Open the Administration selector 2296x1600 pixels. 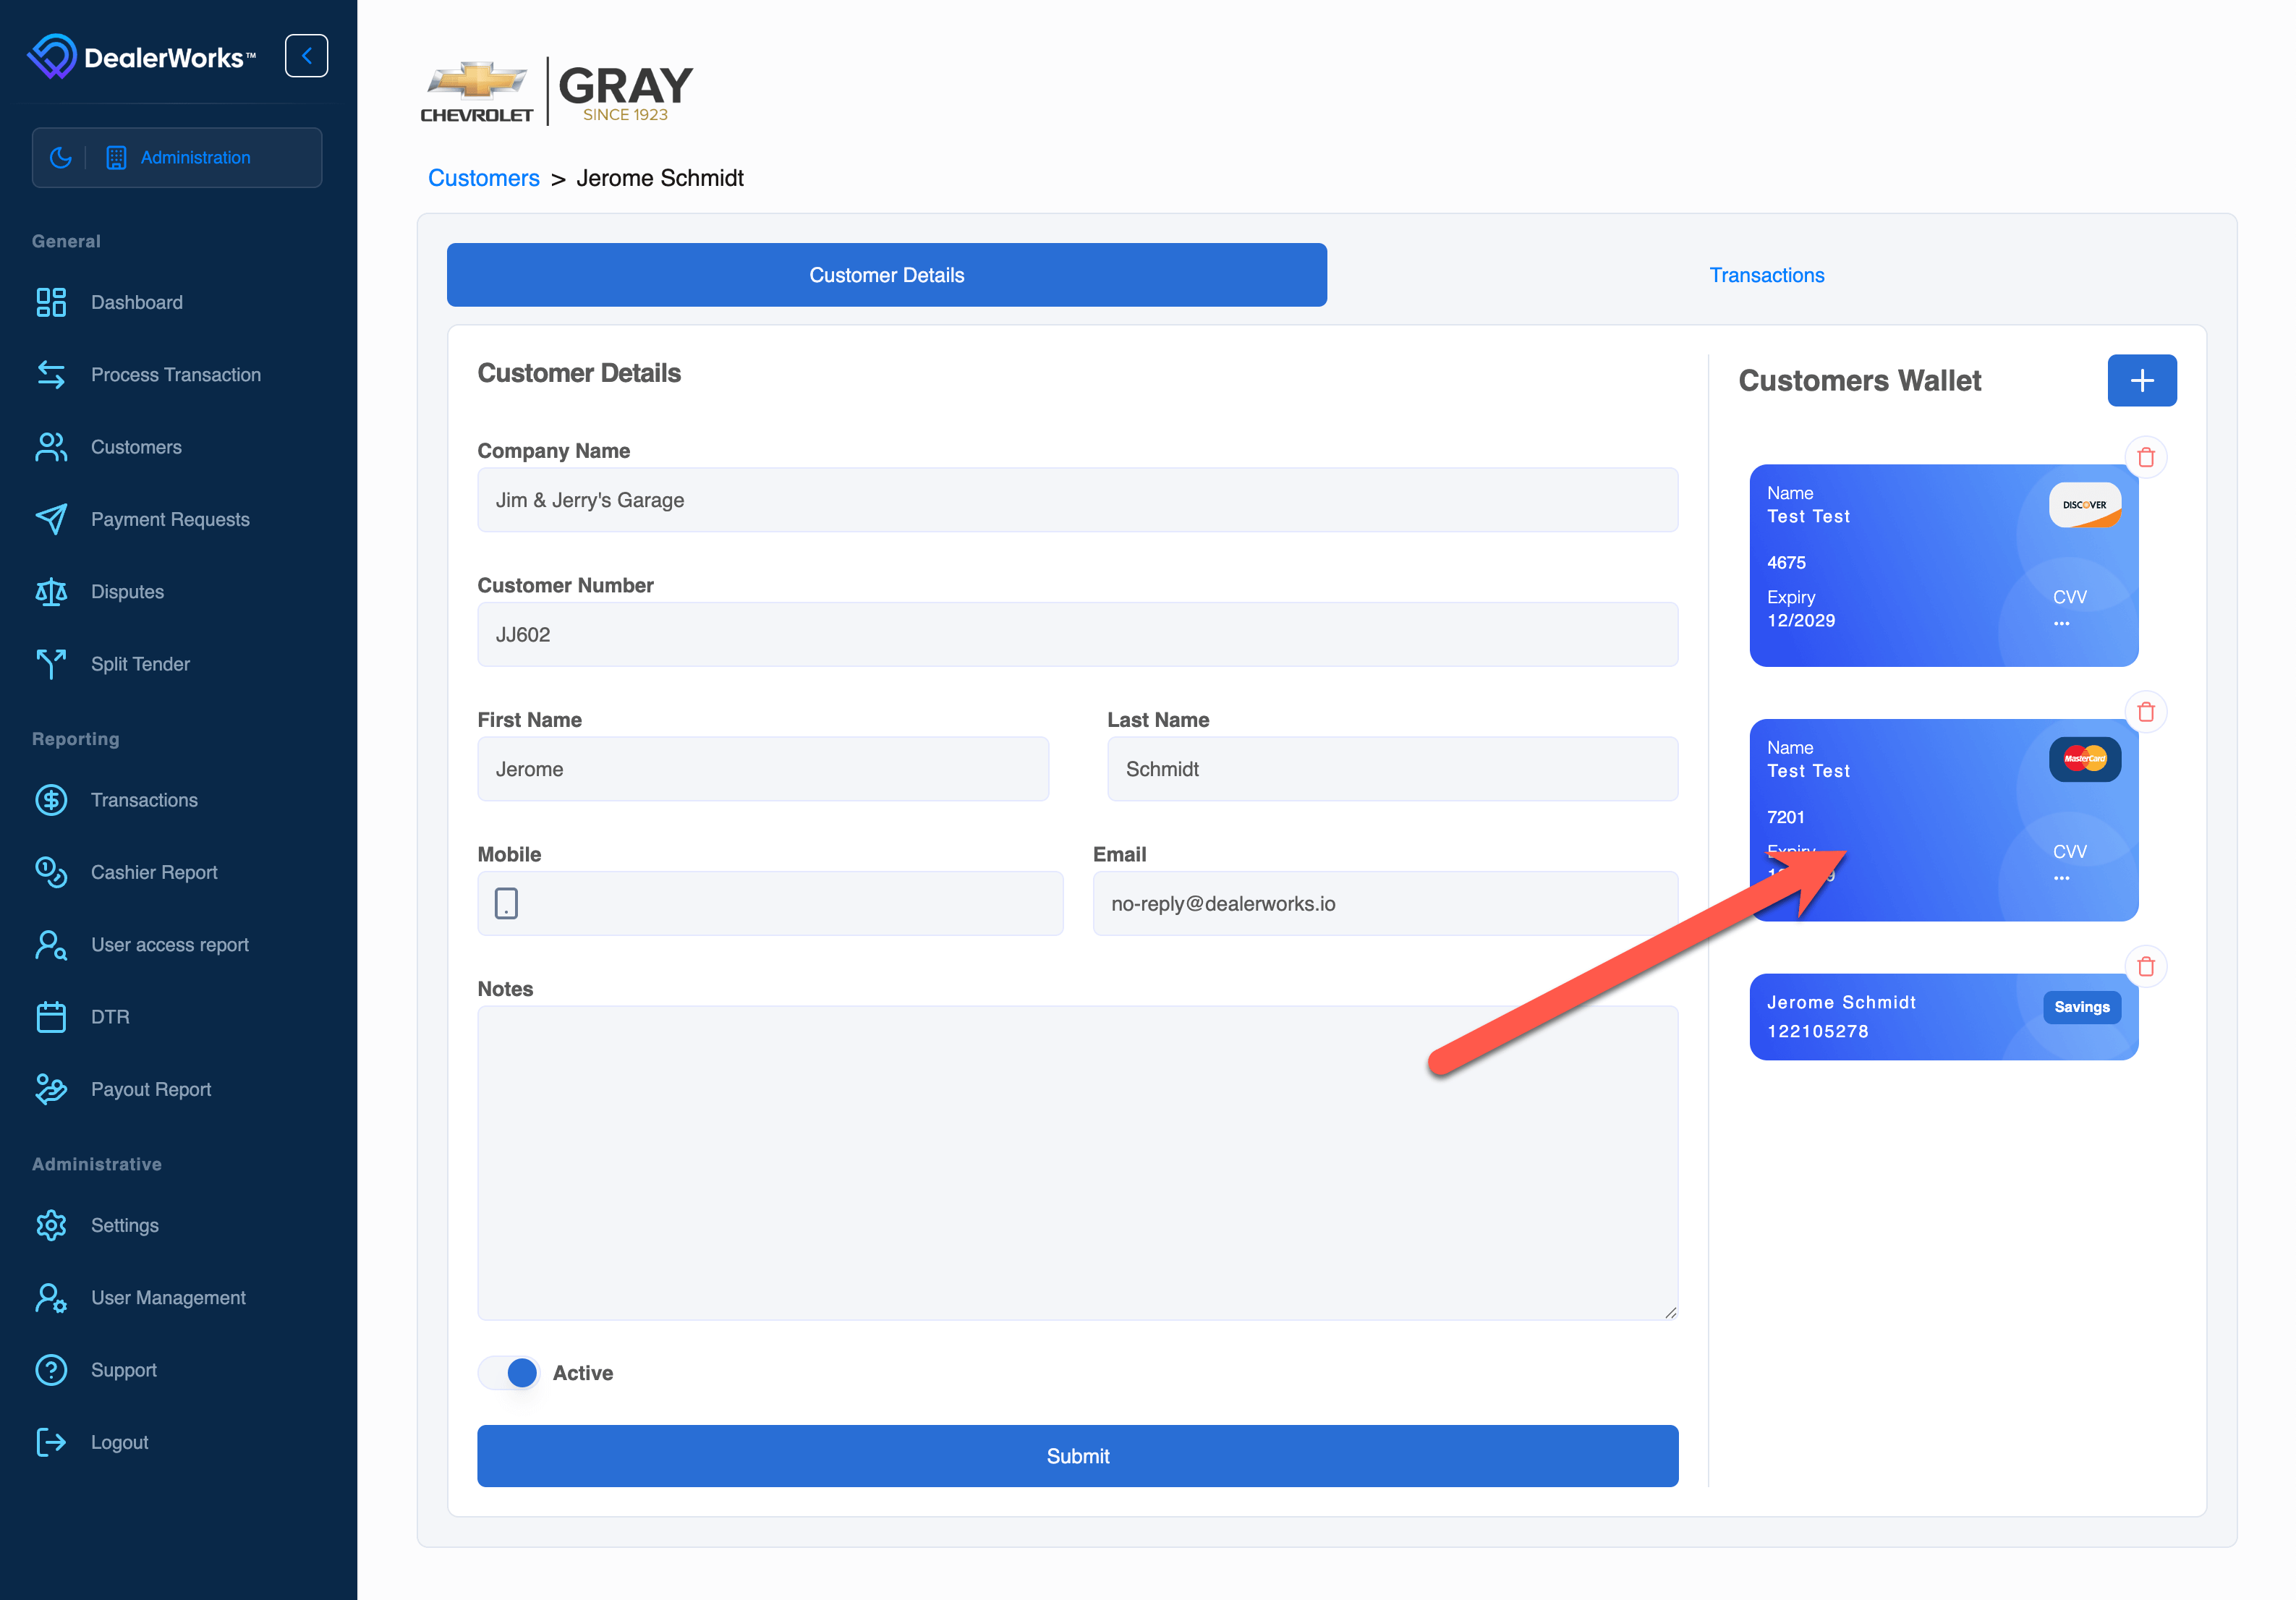click(195, 157)
